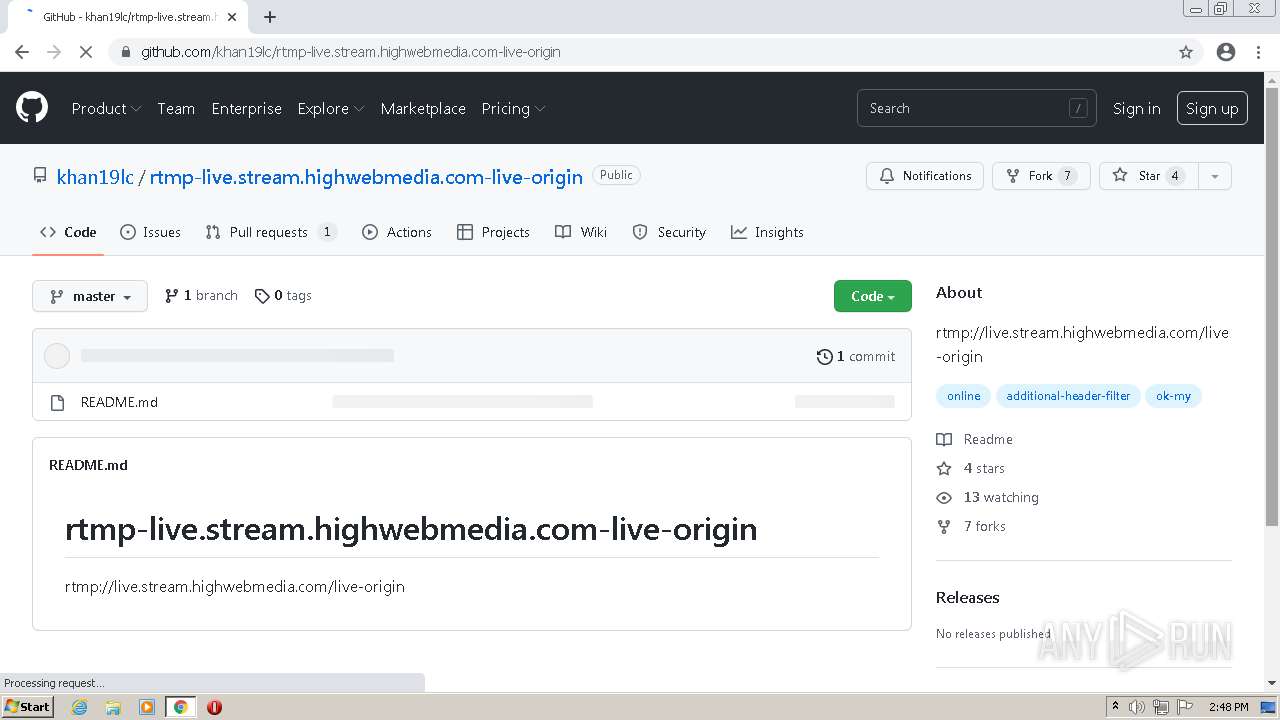Image resolution: width=1280 pixels, height=720 pixels.
Task: Click the red stop taskbar icon
Action: pyautogui.click(x=214, y=707)
